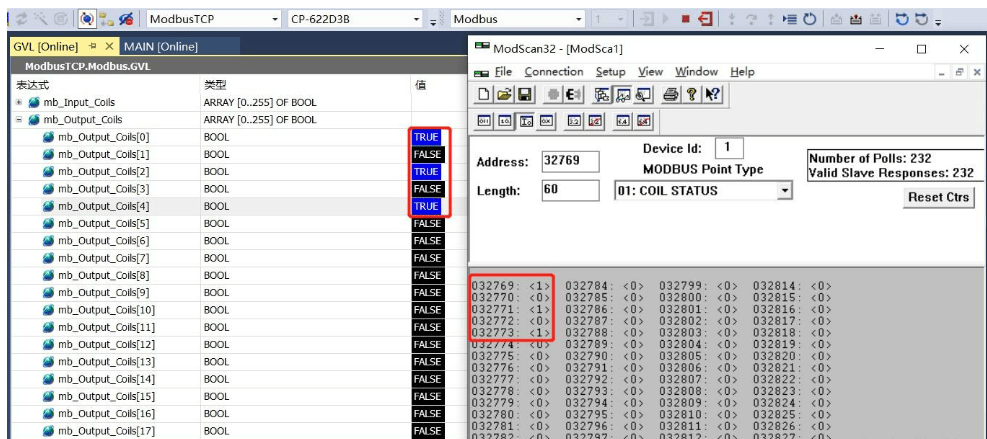Click the red Stop square in TwinCAT toolbar
Viewport: 987px width, 439px height.
(685, 19)
